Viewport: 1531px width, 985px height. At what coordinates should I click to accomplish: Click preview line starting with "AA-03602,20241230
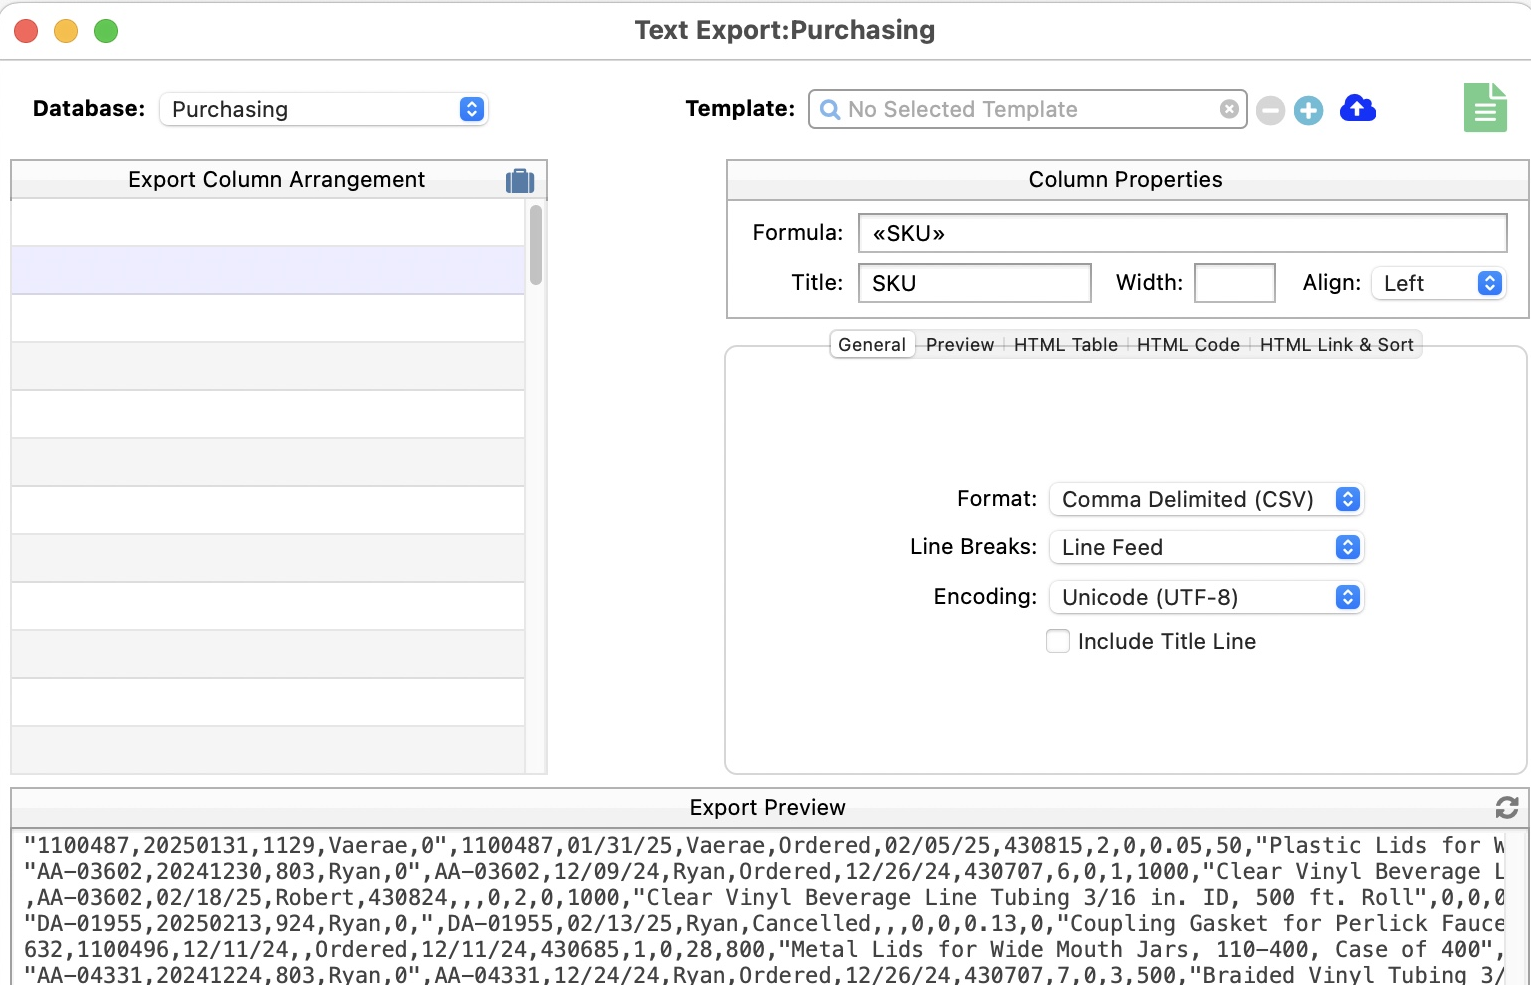coord(764,872)
